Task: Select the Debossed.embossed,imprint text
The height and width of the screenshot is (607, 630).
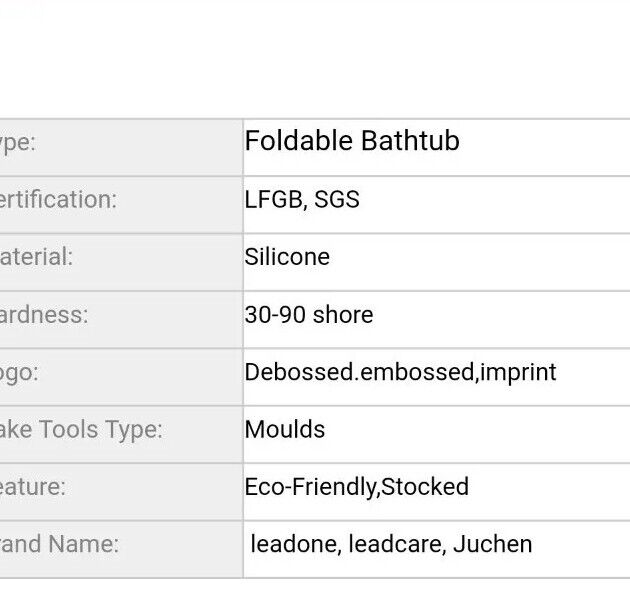Action: (x=401, y=372)
